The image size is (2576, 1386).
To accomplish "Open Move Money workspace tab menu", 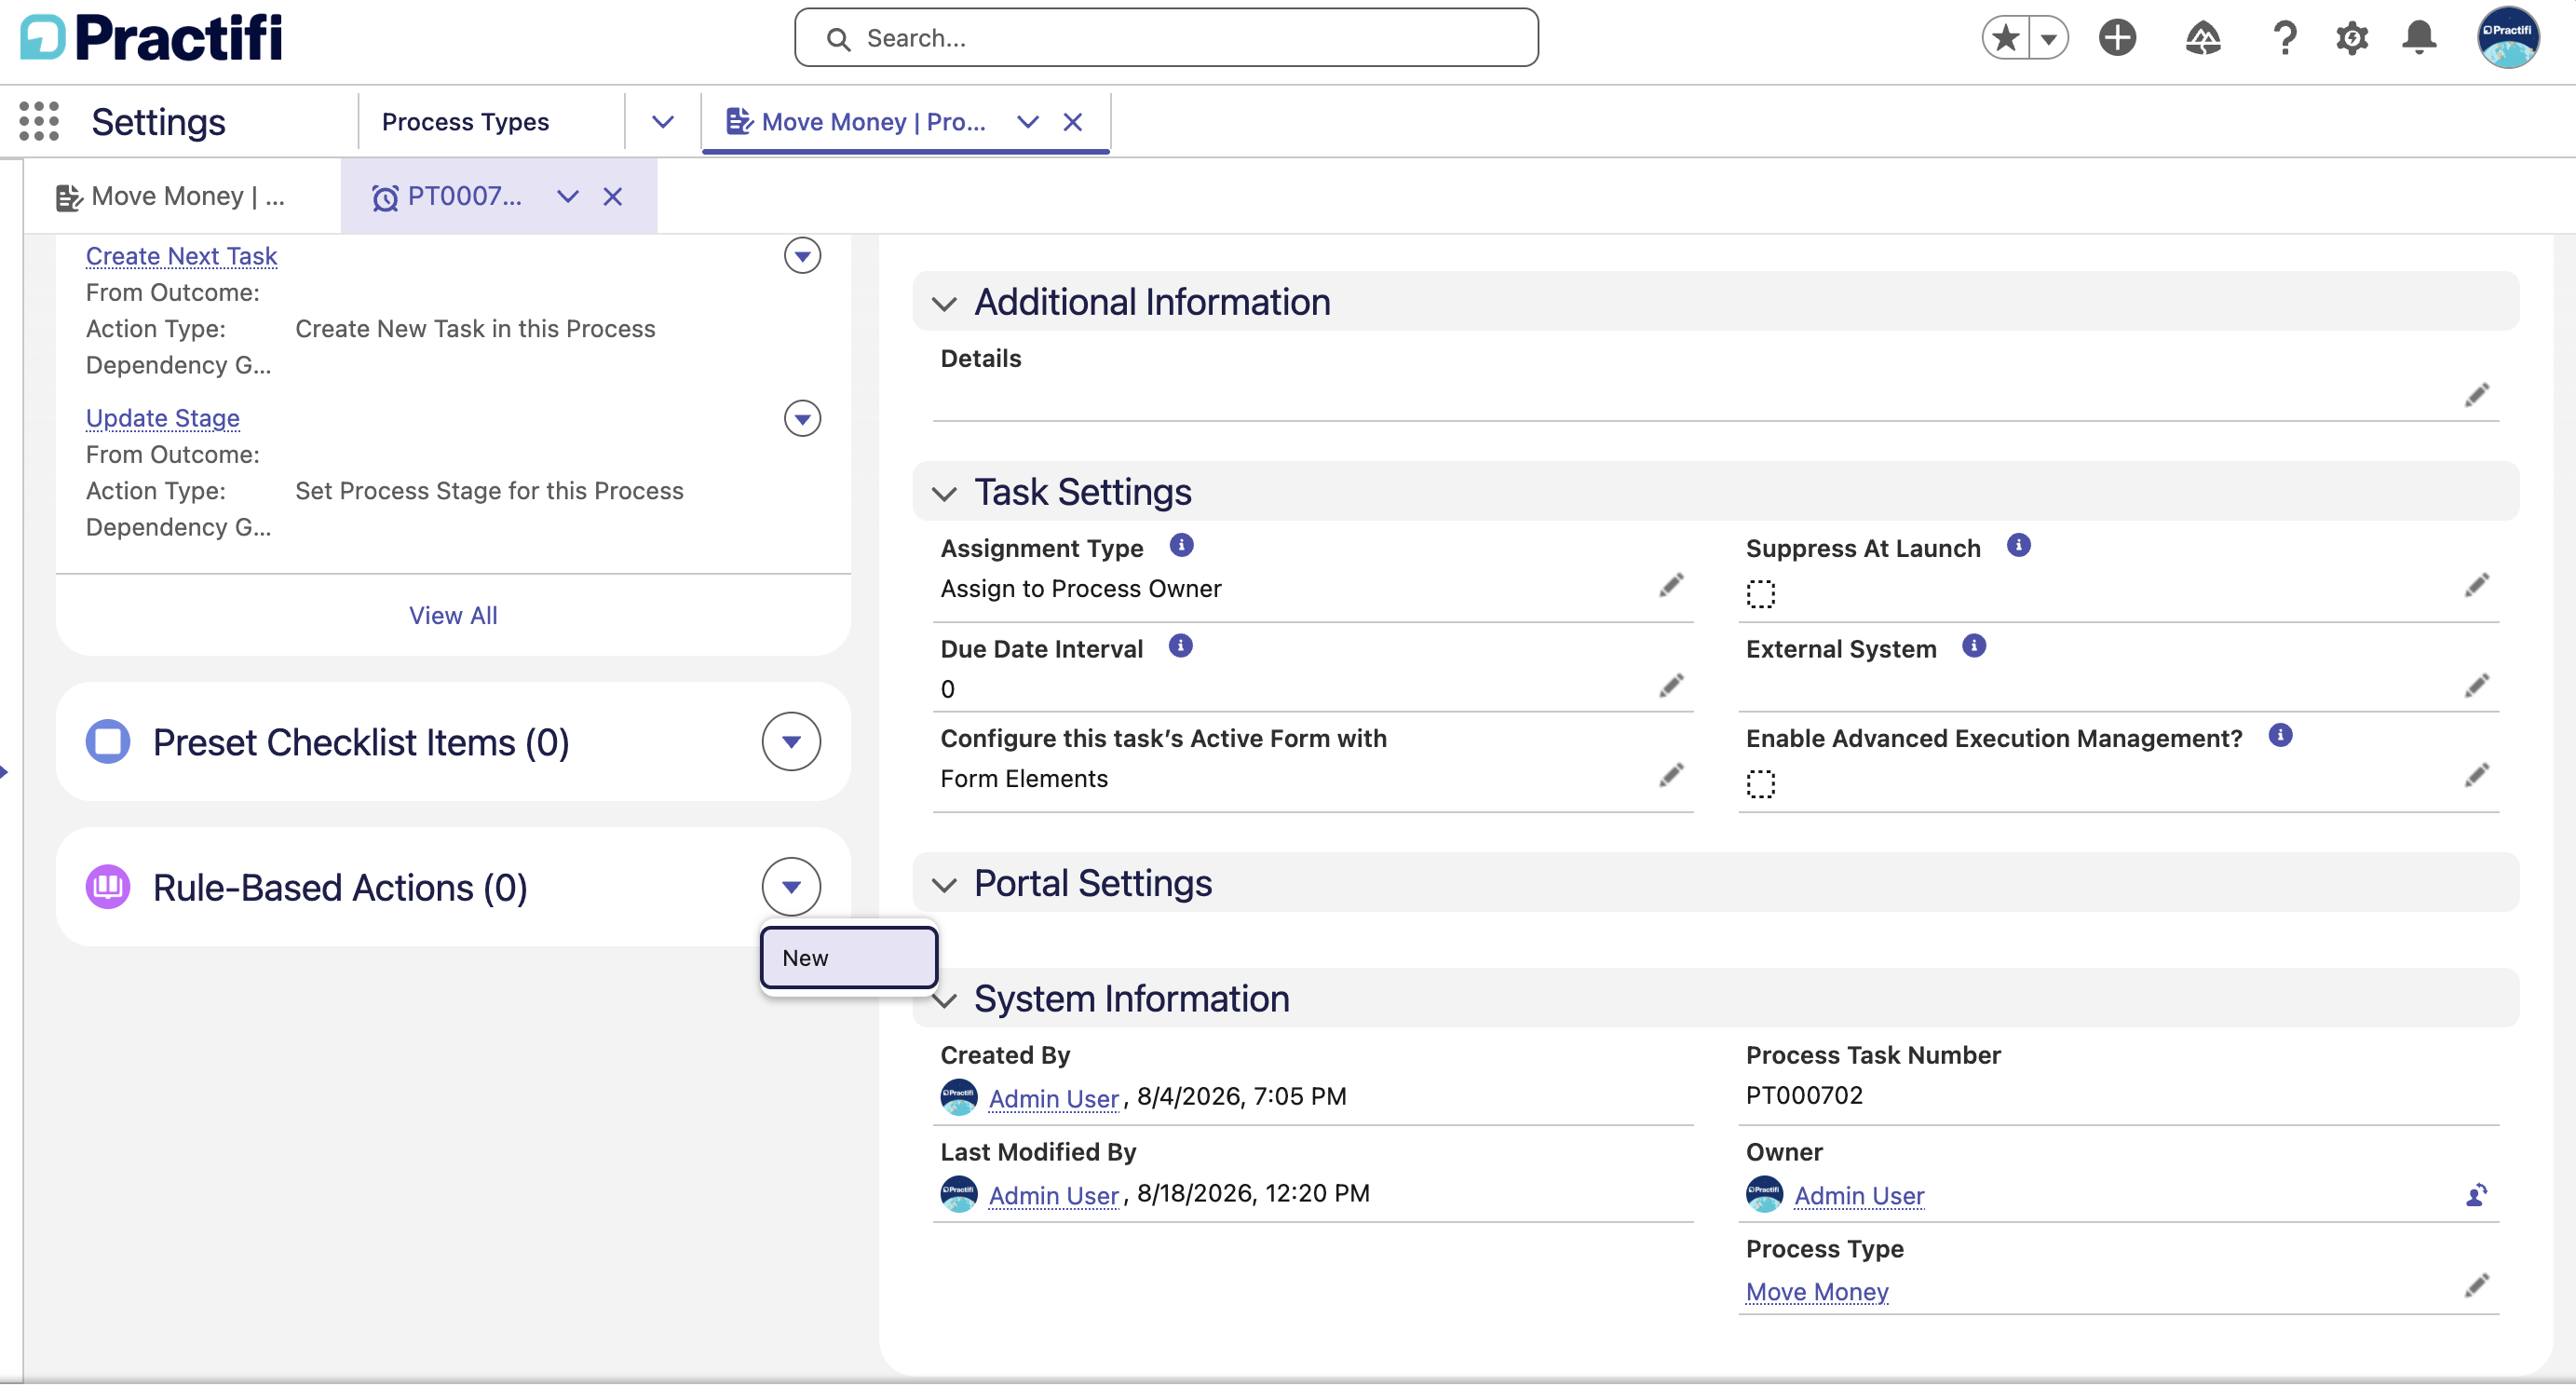I will pos(1027,122).
